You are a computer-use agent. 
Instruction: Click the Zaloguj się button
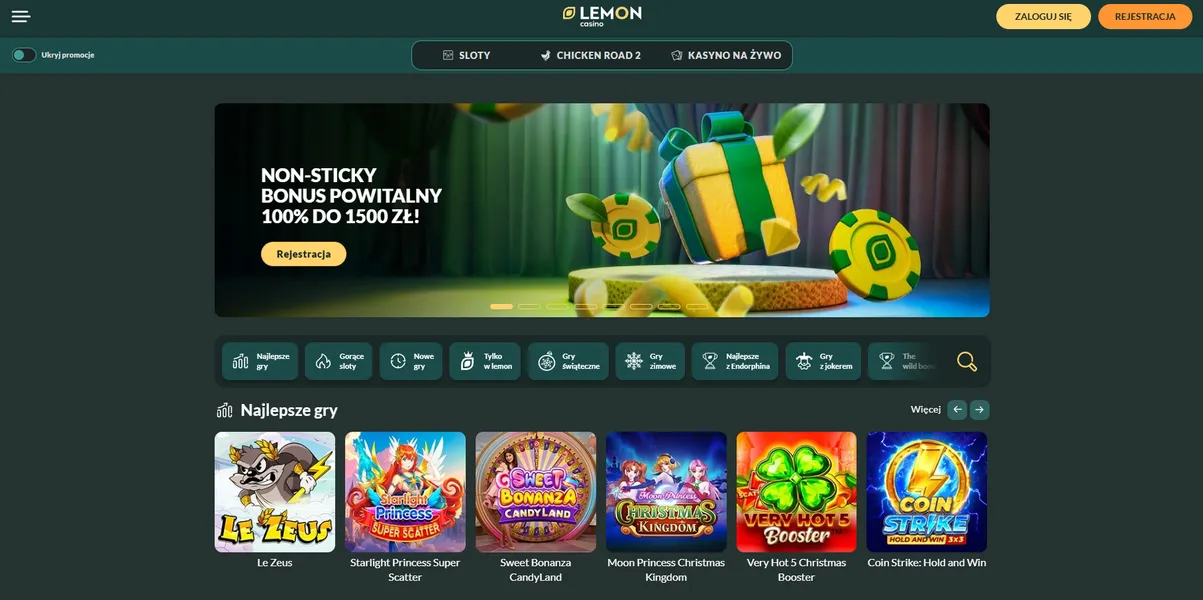(x=1043, y=16)
